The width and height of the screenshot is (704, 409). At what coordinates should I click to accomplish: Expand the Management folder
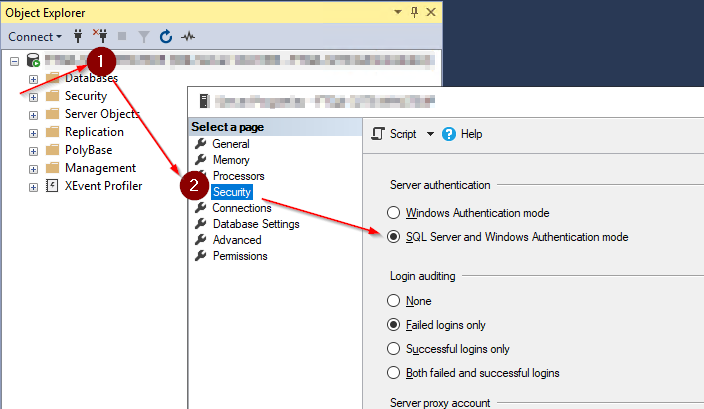click(x=33, y=169)
